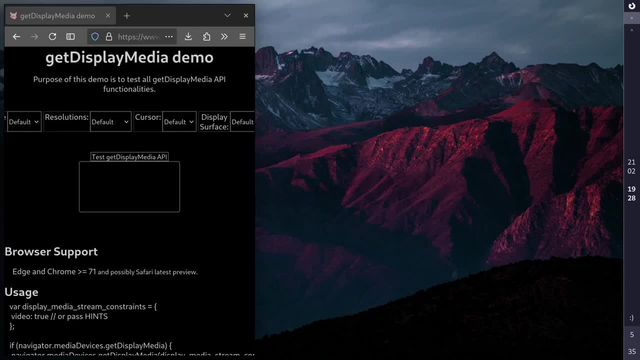The width and height of the screenshot is (640, 360).
Task: Reload the getDisplayMedia demo page
Action: tap(52, 37)
